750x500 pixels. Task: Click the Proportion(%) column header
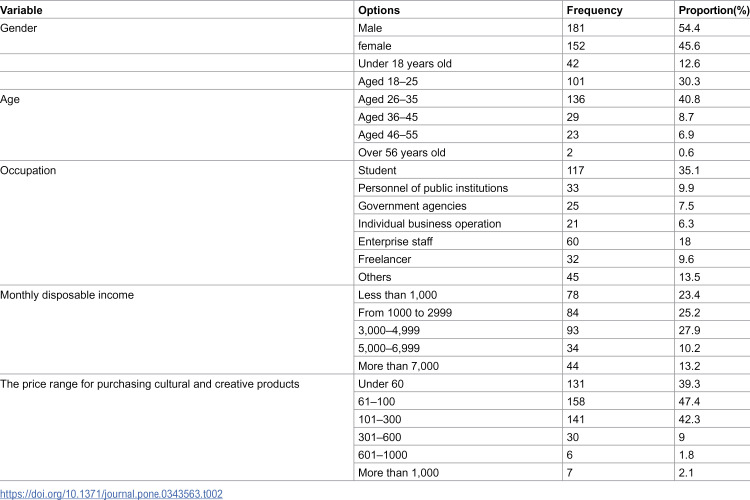point(714,10)
